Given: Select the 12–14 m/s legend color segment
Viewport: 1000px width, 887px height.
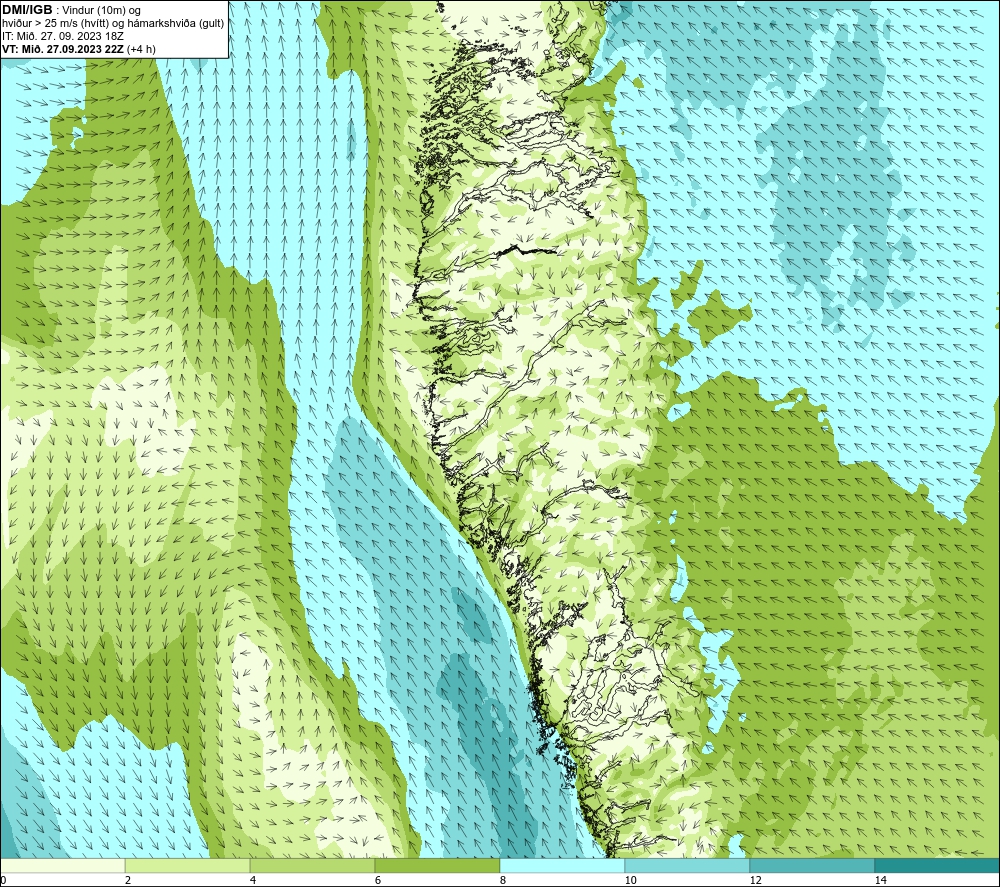Looking at the screenshot, I should [x=812, y=866].
